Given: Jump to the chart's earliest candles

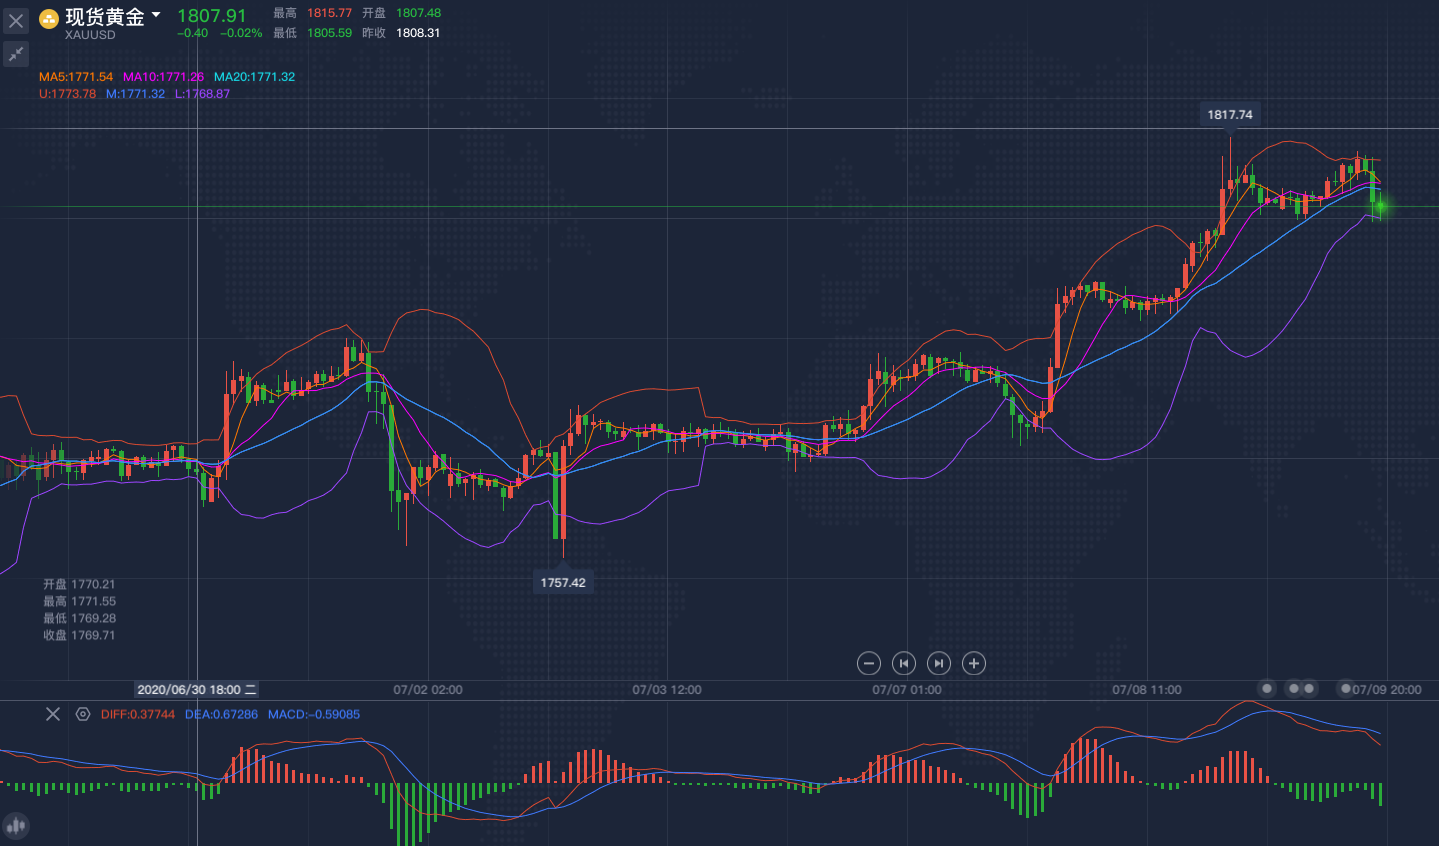Looking at the screenshot, I should (x=904, y=663).
